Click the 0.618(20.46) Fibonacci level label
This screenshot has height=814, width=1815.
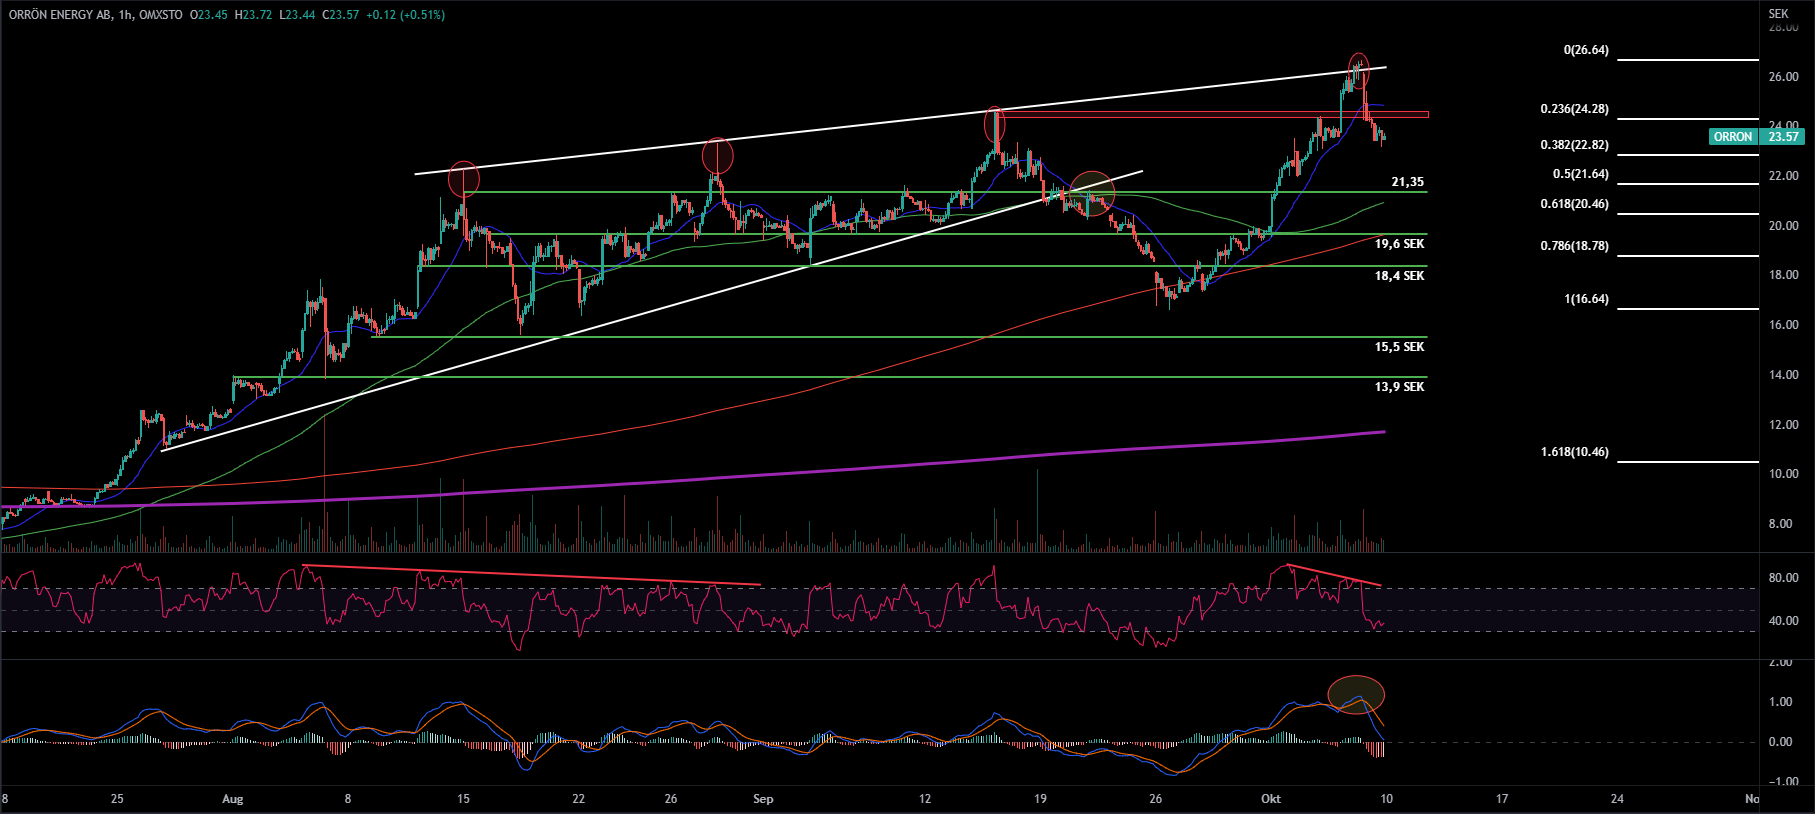click(1574, 204)
